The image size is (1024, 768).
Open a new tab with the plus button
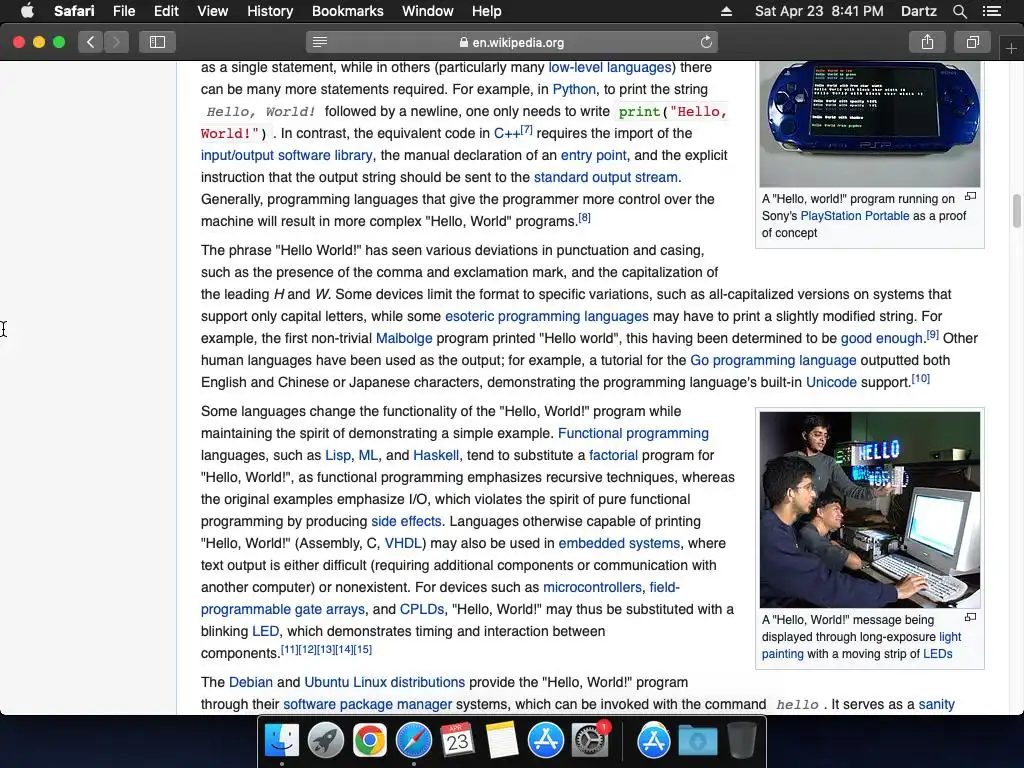click(x=1011, y=48)
